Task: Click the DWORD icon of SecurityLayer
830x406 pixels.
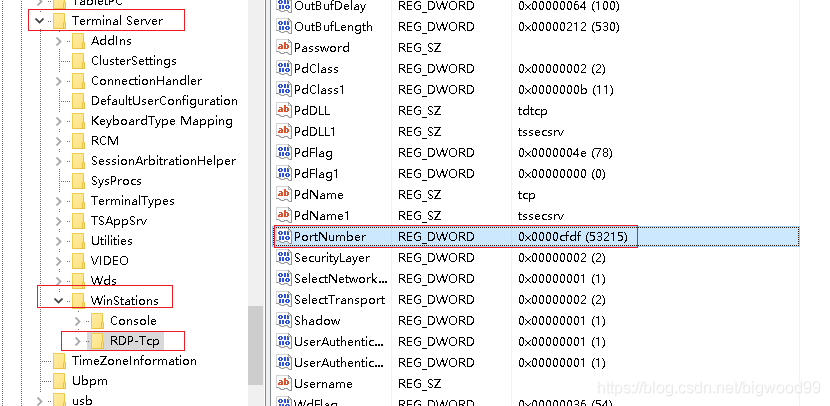Action: pos(284,257)
